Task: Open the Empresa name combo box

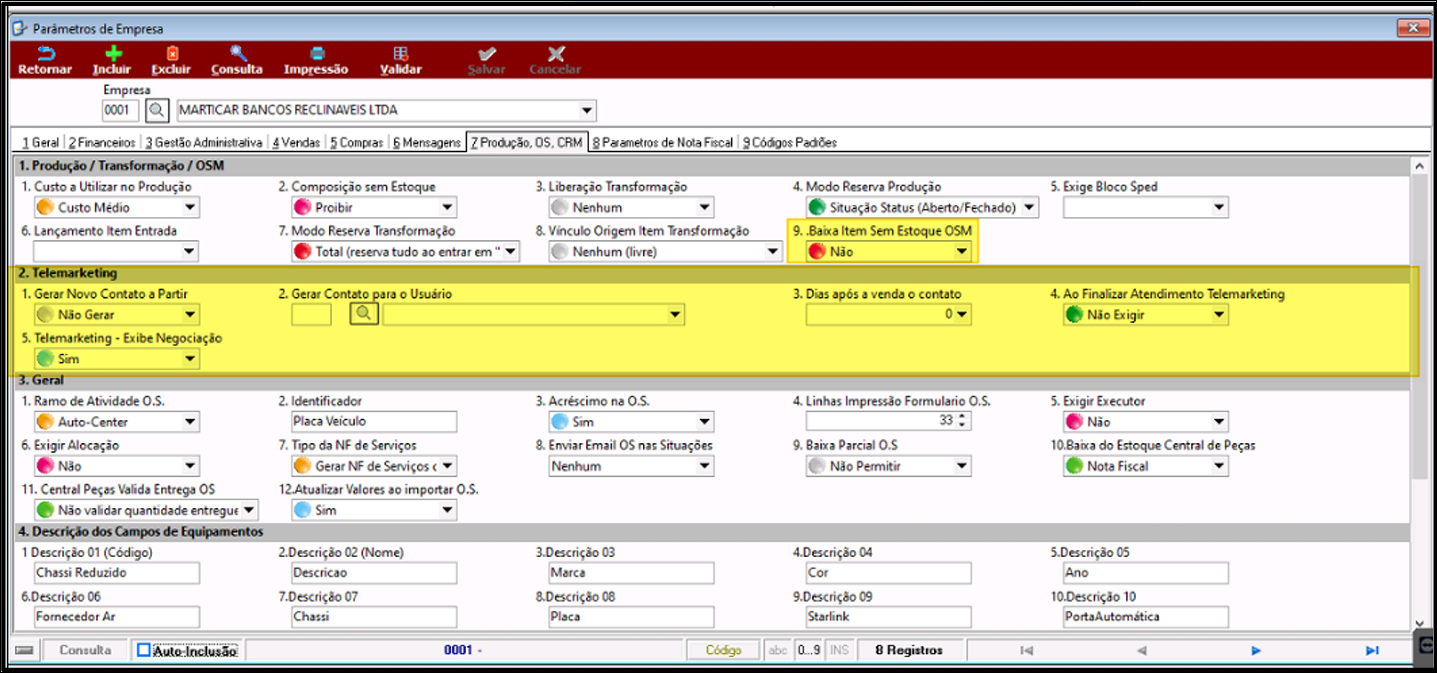Action: [385, 110]
